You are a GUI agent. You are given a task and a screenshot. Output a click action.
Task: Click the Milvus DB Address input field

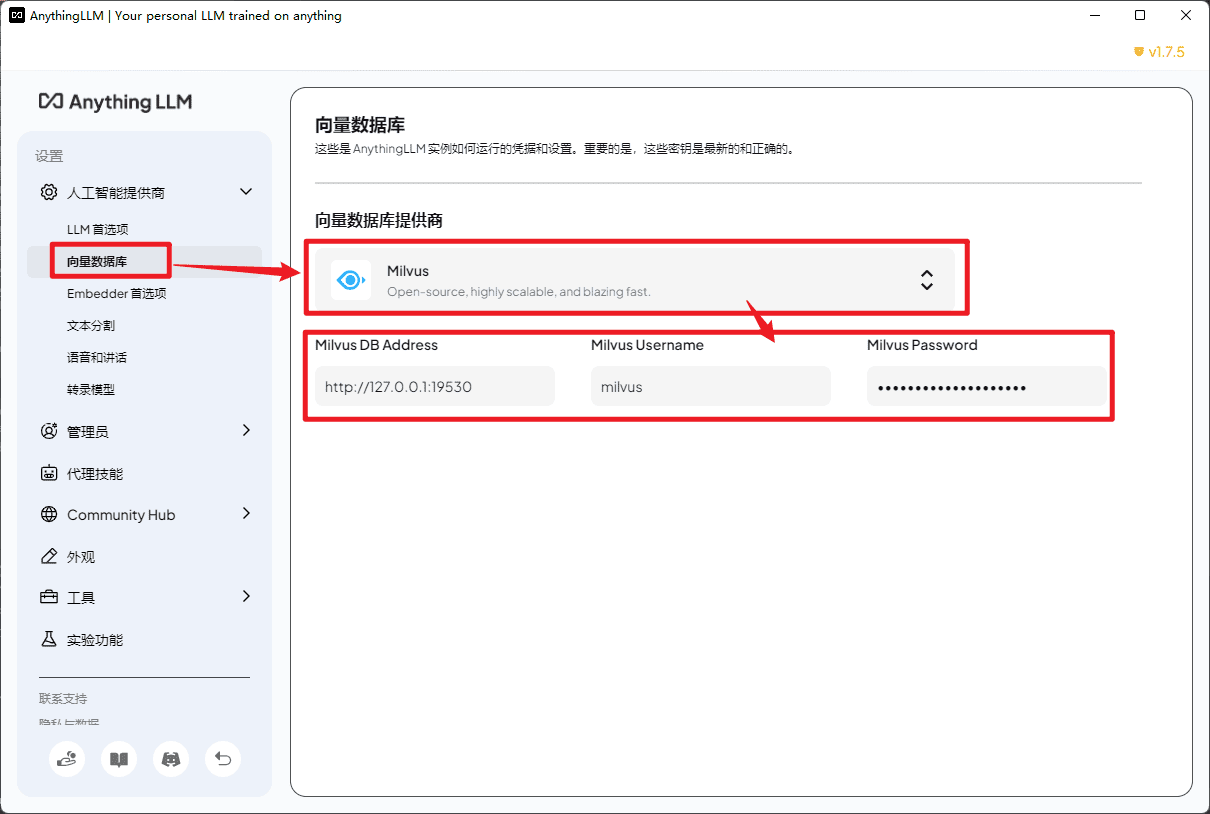tap(434, 387)
